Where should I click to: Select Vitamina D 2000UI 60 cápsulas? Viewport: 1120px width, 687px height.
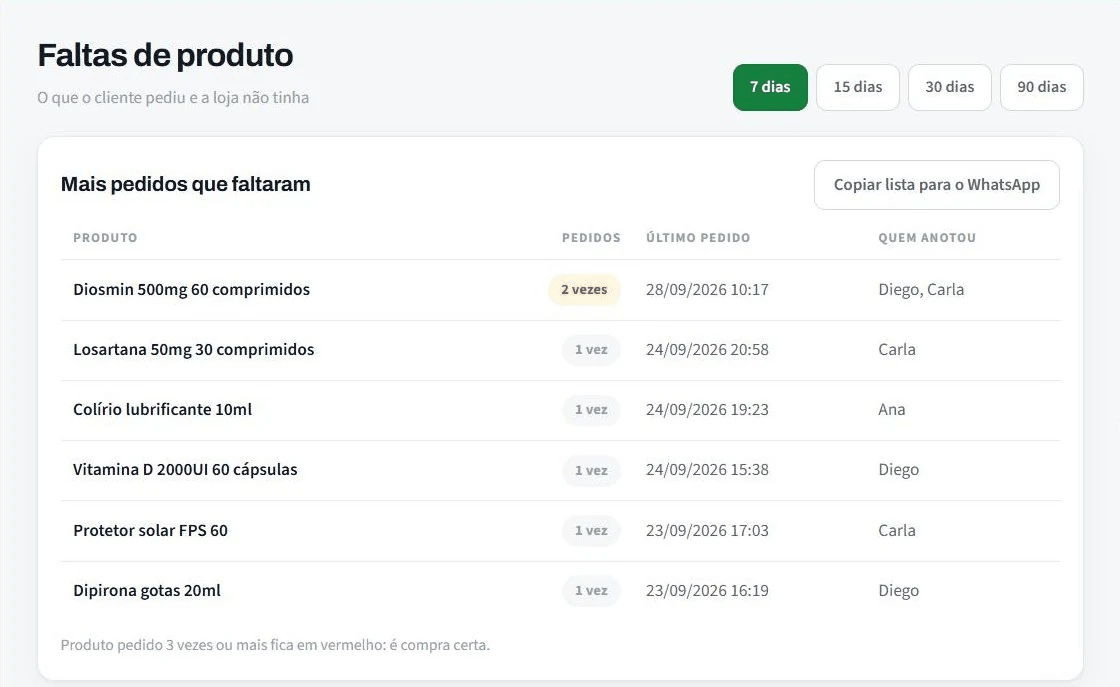click(x=185, y=470)
